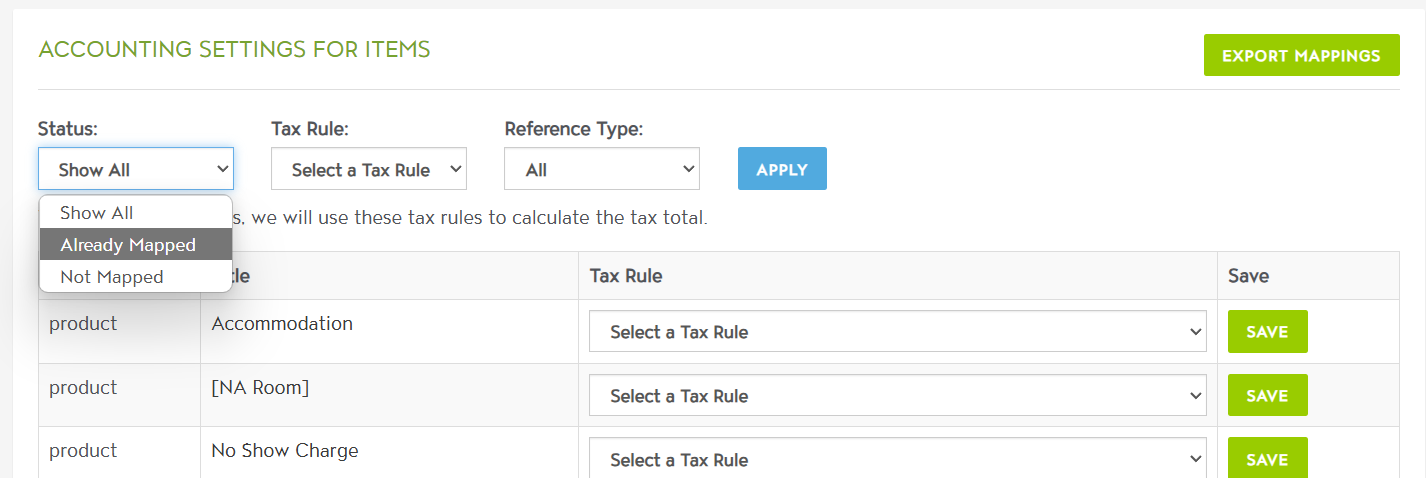This screenshot has width=1426, height=478.
Task: Click the Tax Rule column header
Action: tap(626, 276)
